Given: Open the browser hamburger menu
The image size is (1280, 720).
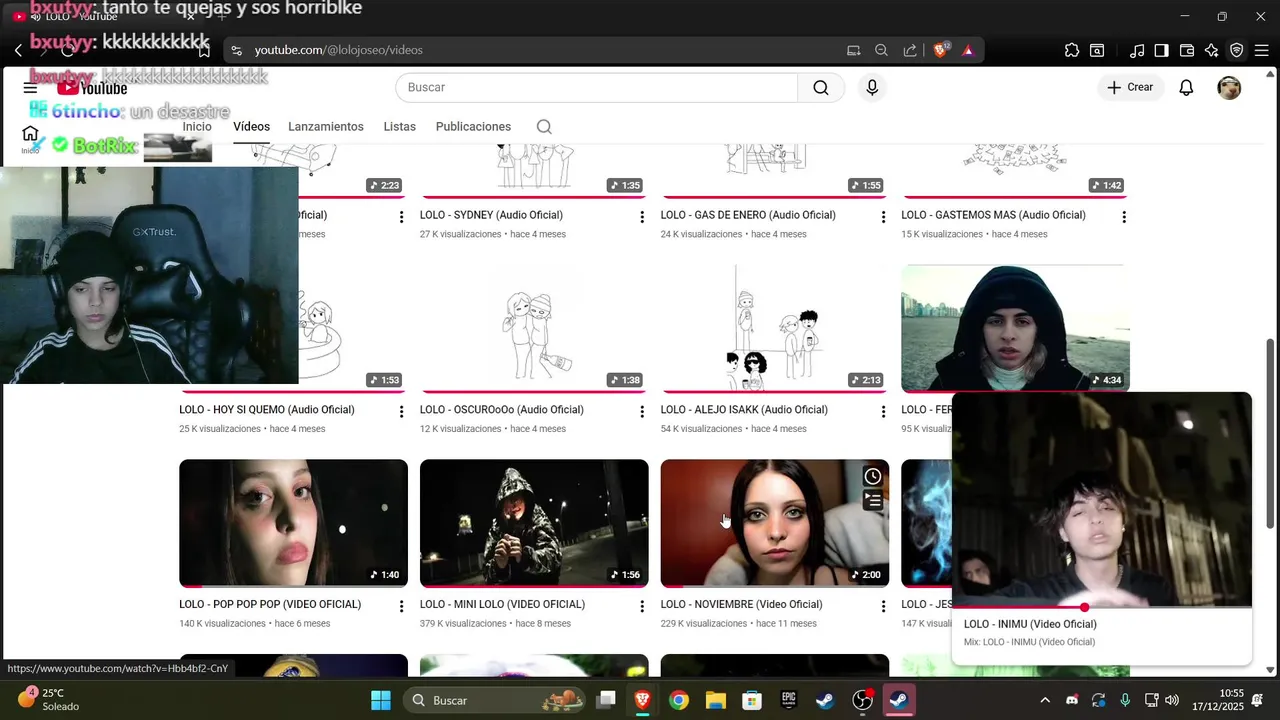Looking at the screenshot, I should [1263, 50].
